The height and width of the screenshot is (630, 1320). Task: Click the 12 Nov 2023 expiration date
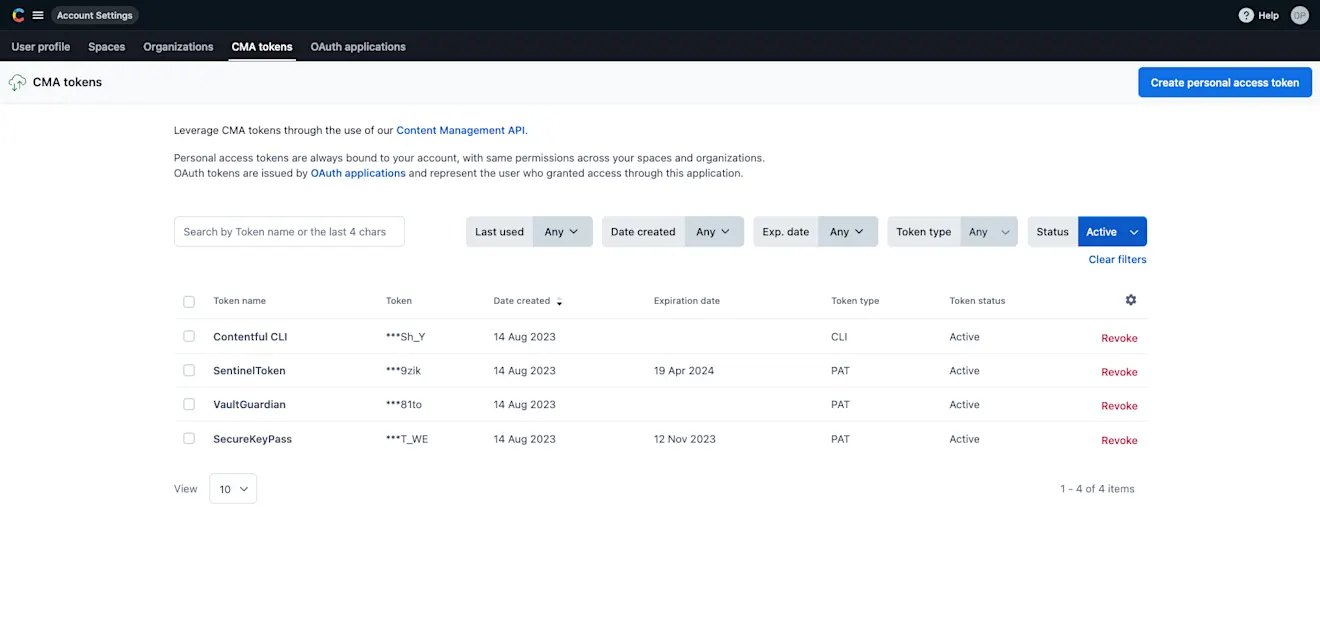685,439
